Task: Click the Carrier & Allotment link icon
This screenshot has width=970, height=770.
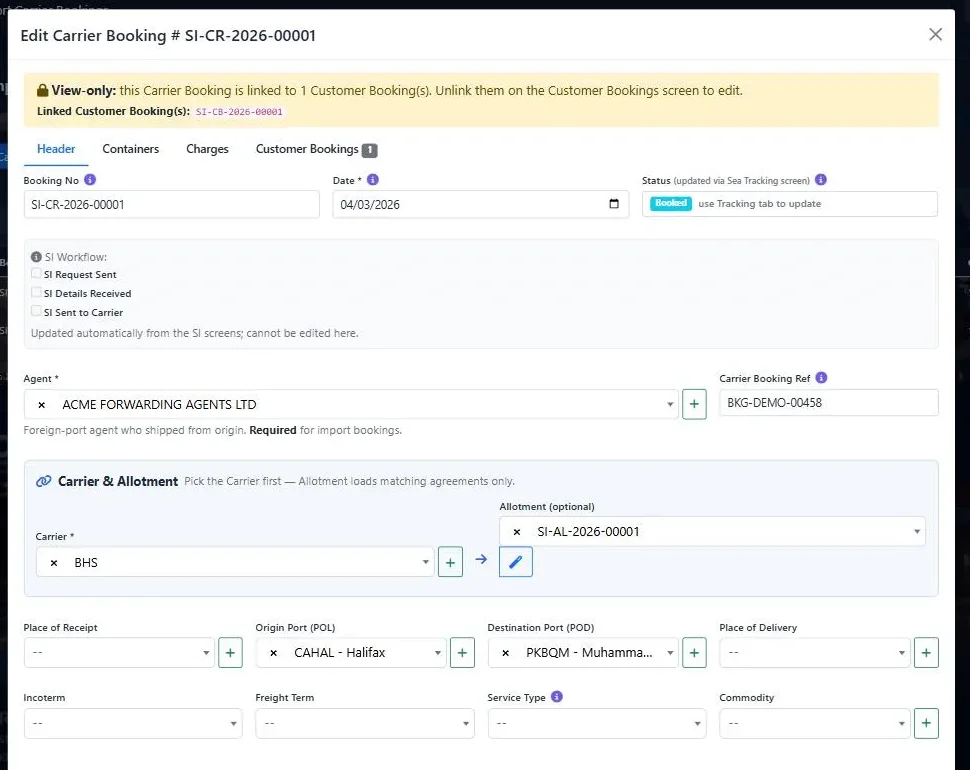Action: point(43,481)
